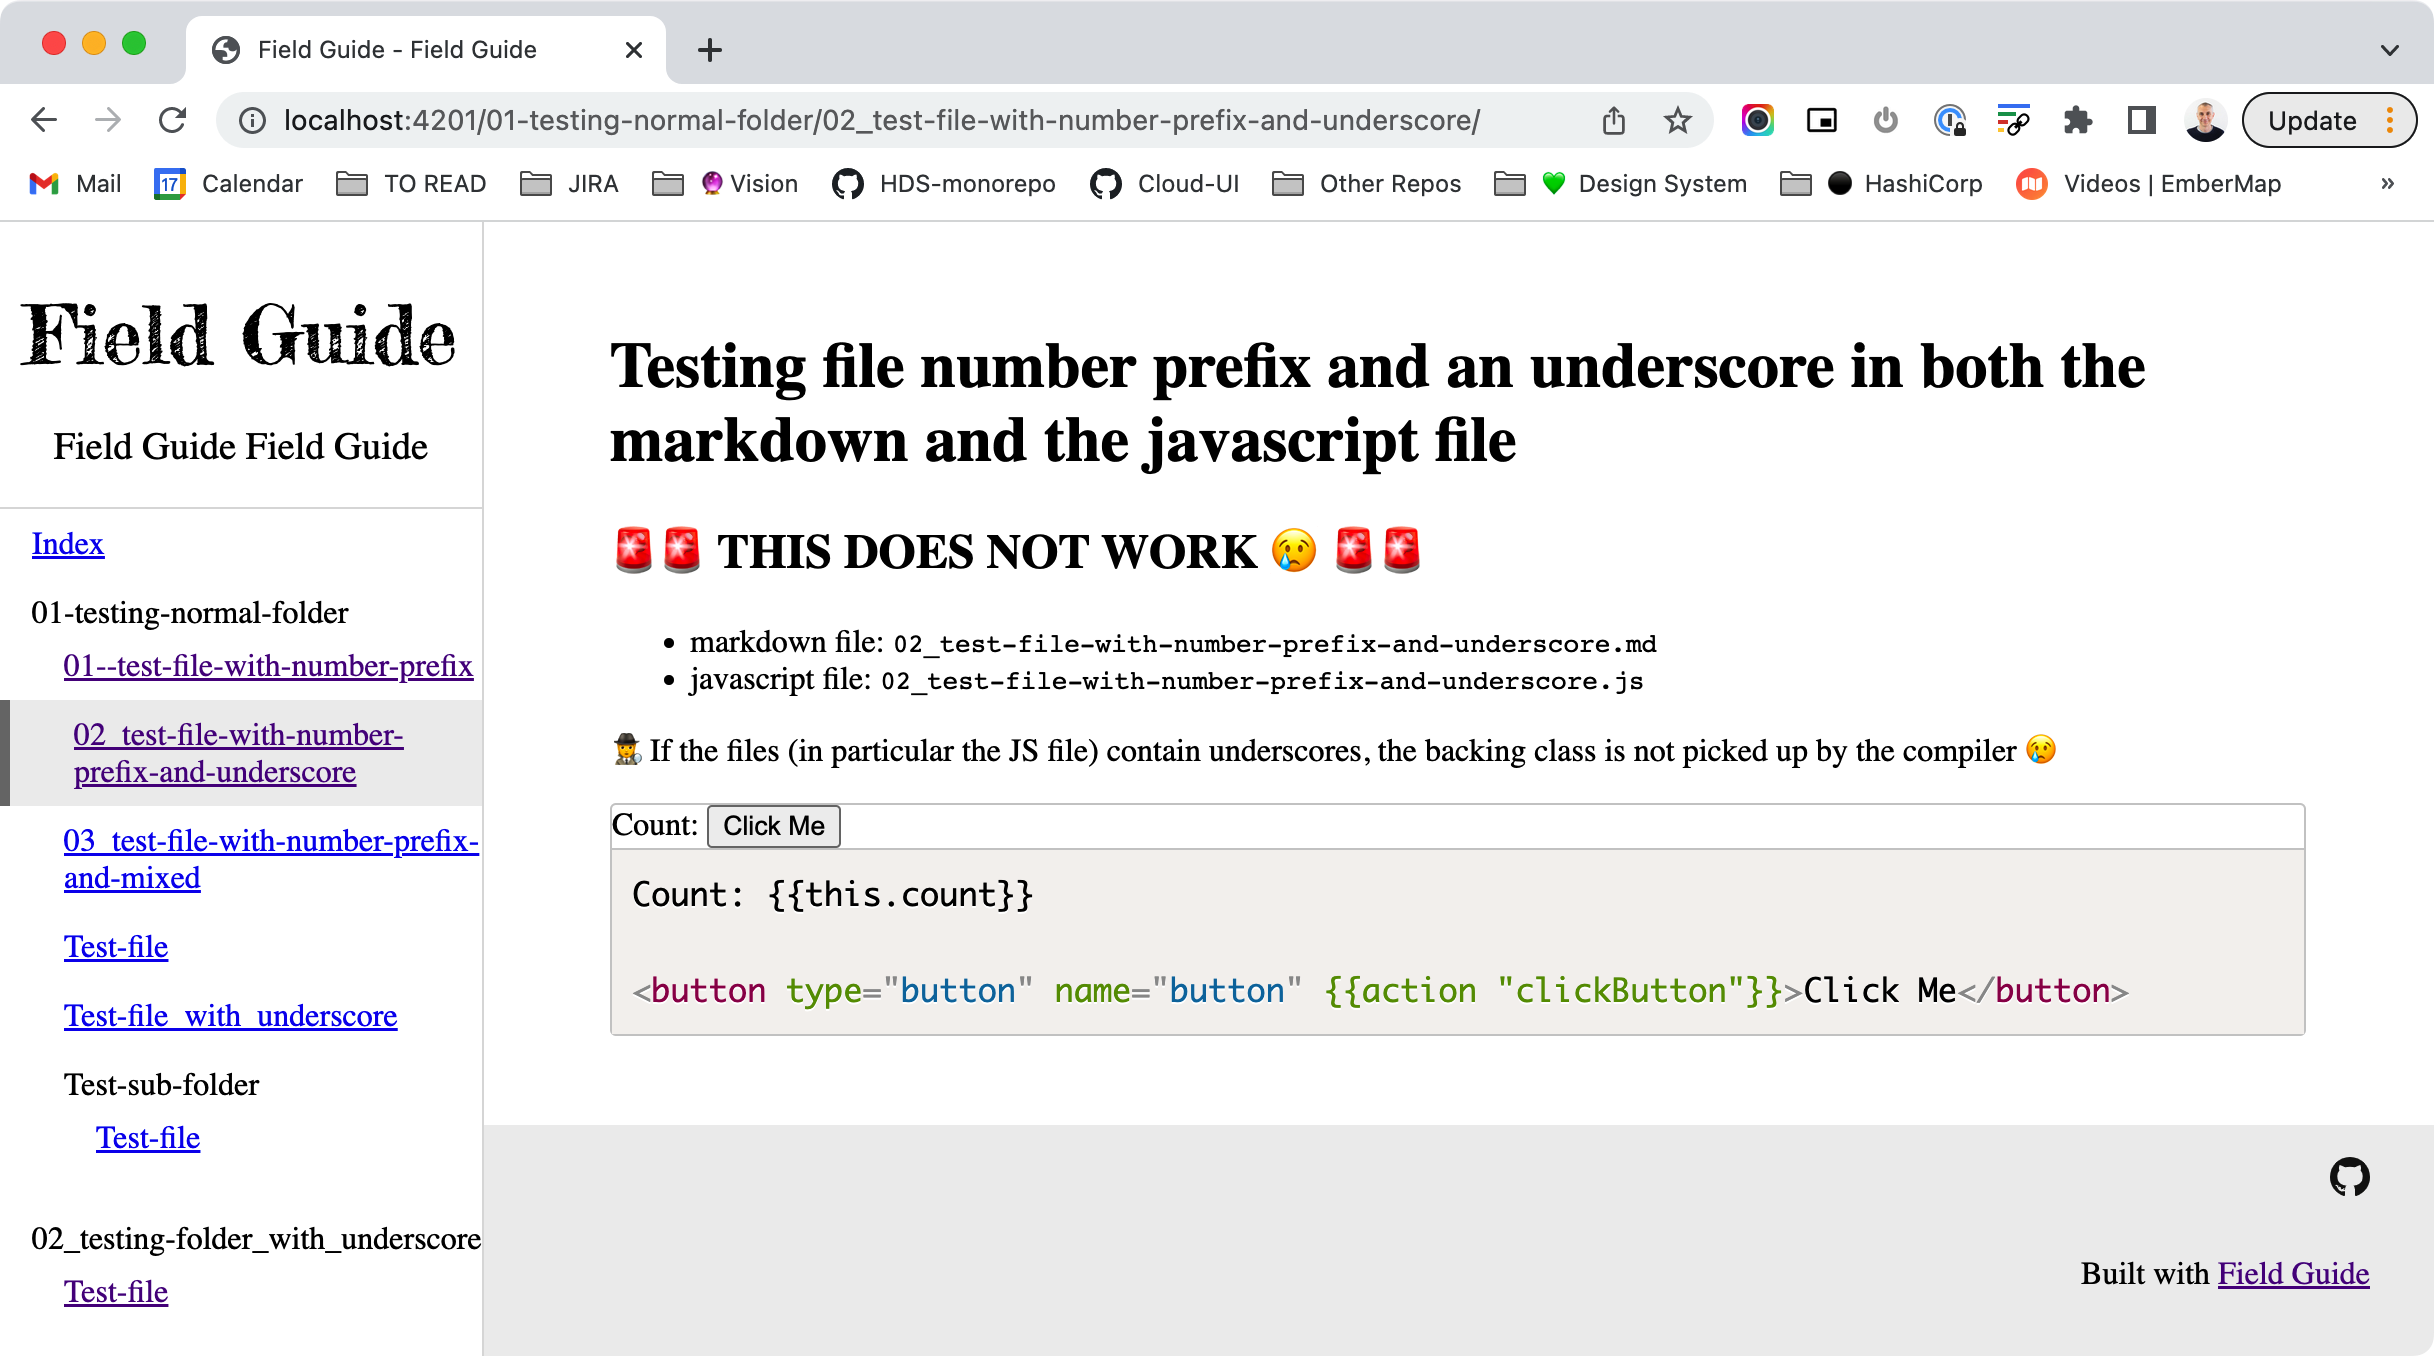Open Chrome's three-dot menu
Viewport: 2434px width, 1356px height.
2389,120
